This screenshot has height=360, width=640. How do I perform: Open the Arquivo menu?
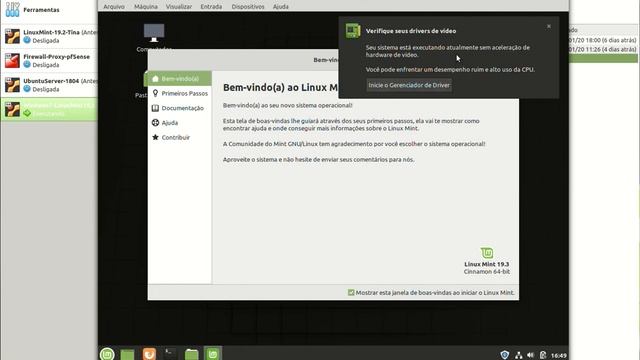tap(114, 7)
